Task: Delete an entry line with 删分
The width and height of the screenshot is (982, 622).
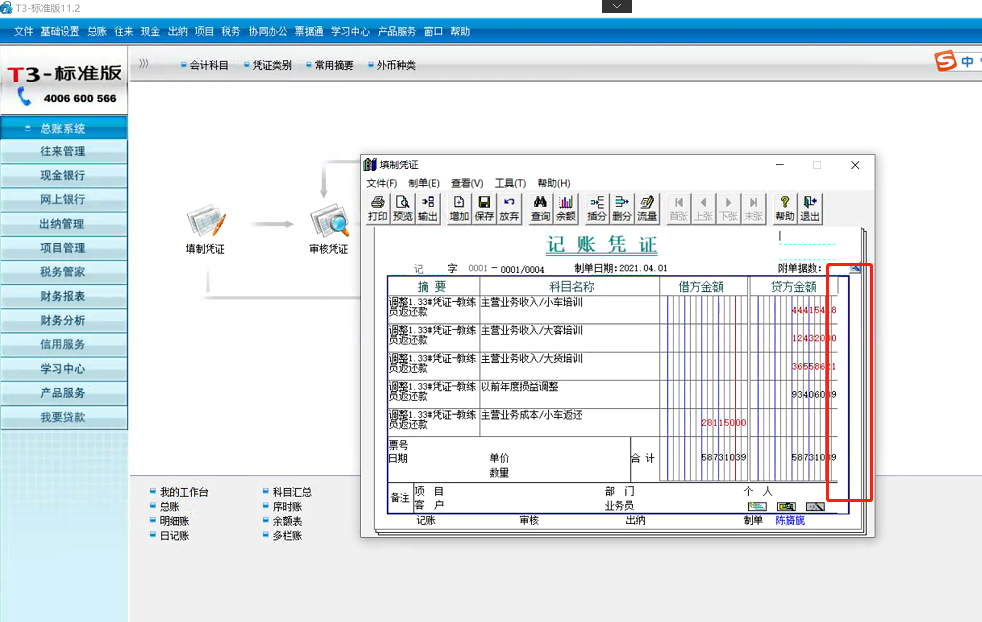Action: click(622, 209)
